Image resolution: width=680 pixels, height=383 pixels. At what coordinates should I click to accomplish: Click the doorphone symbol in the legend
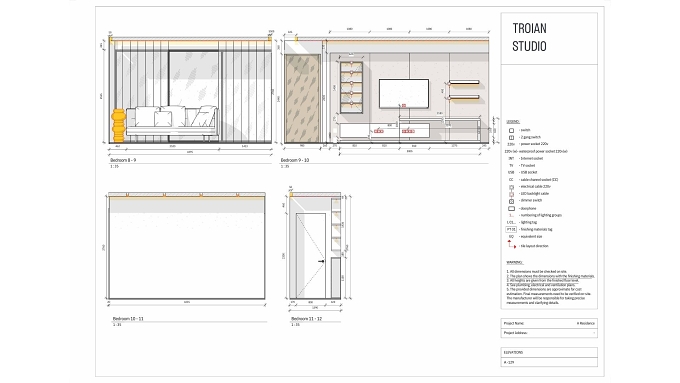pos(511,209)
